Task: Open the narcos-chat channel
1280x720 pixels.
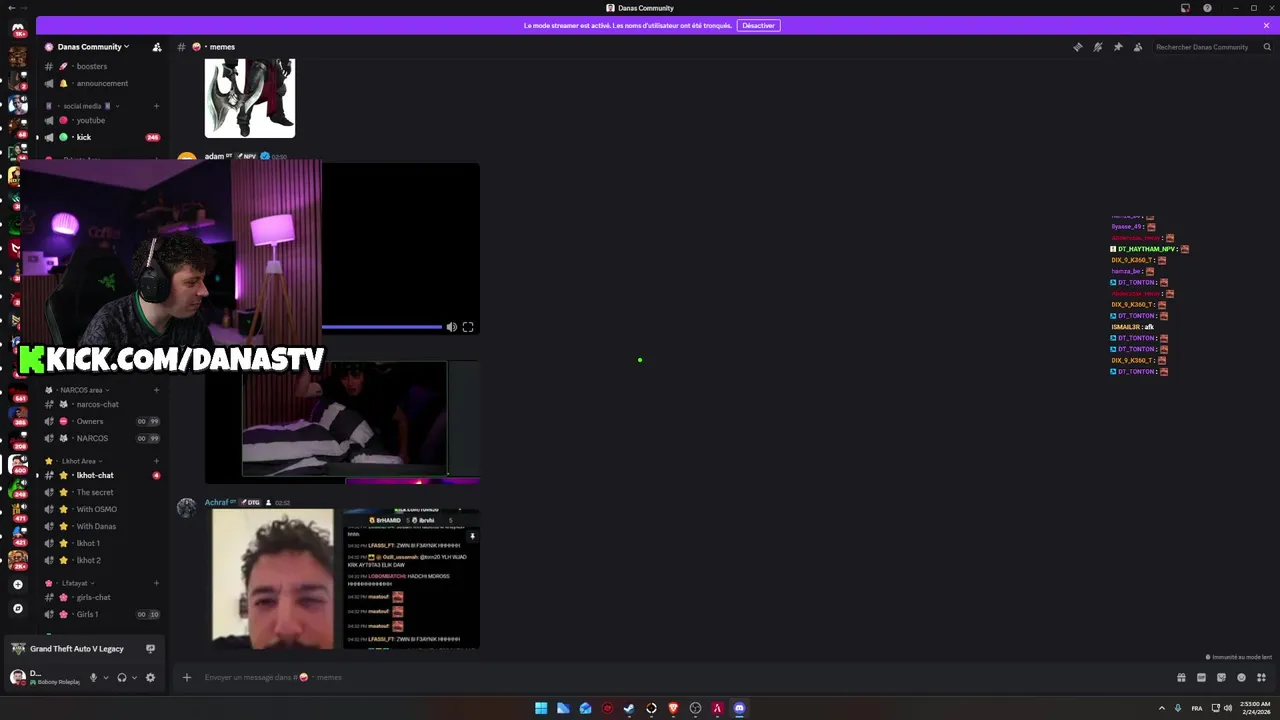Action: pyautogui.click(x=100, y=404)
